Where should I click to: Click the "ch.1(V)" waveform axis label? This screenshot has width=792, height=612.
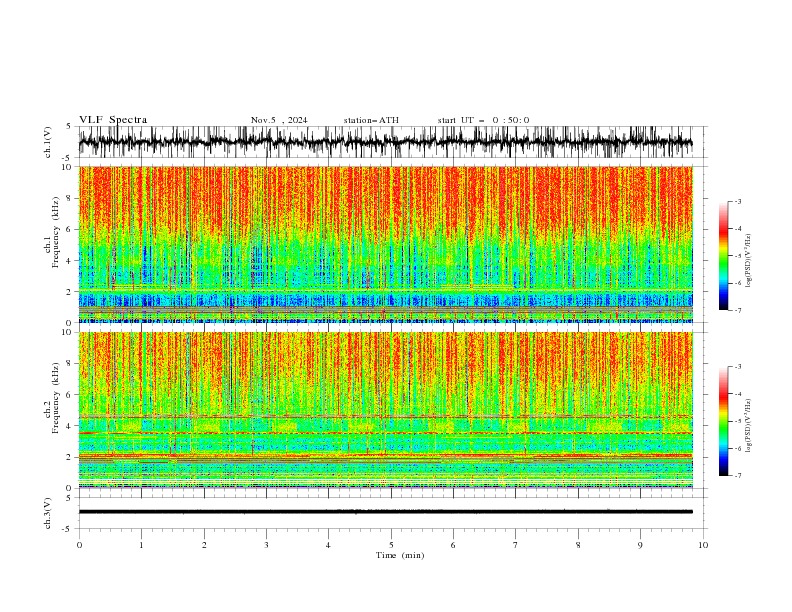click(48, 142)
